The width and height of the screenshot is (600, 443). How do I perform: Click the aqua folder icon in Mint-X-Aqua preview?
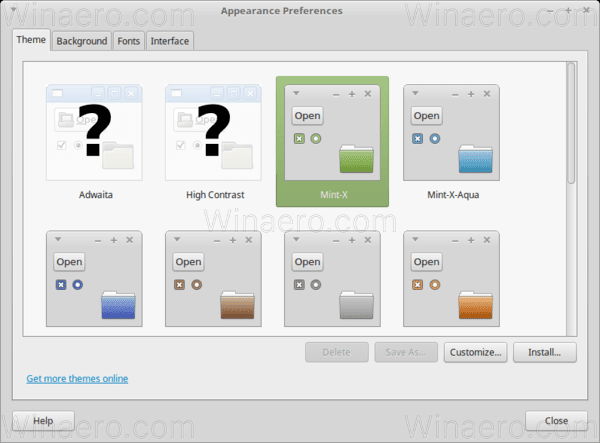[475, 159]
